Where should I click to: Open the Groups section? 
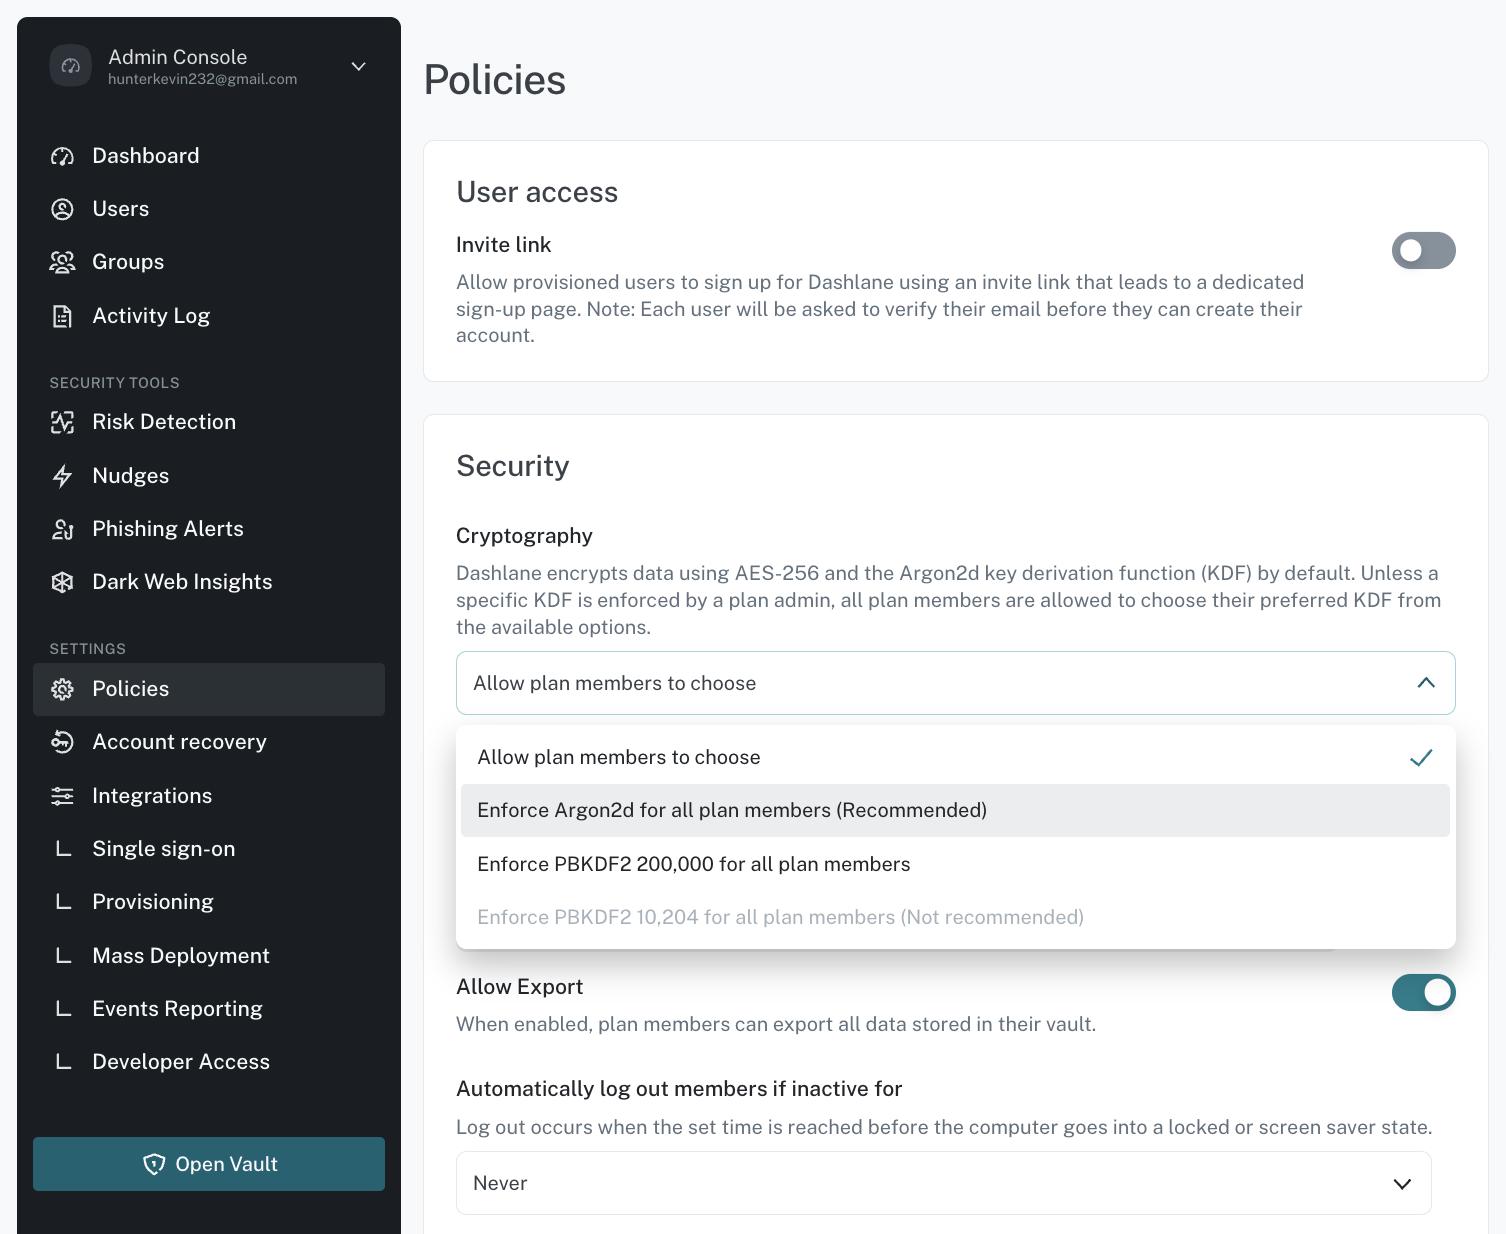209,262
